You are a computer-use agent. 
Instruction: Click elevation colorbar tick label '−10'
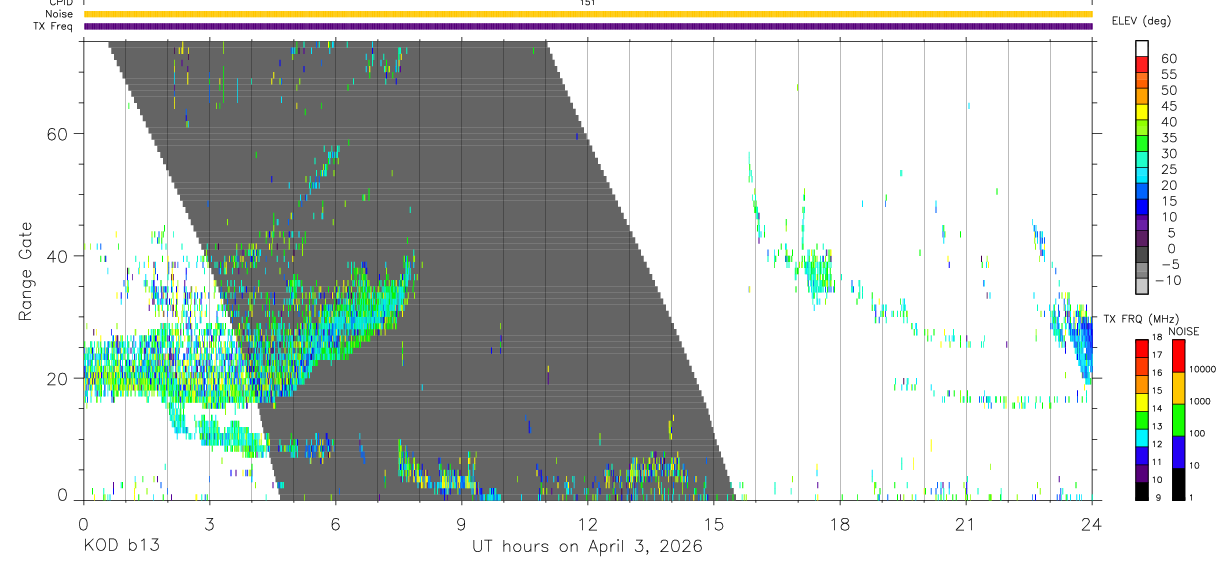[x=1166, y=280]
